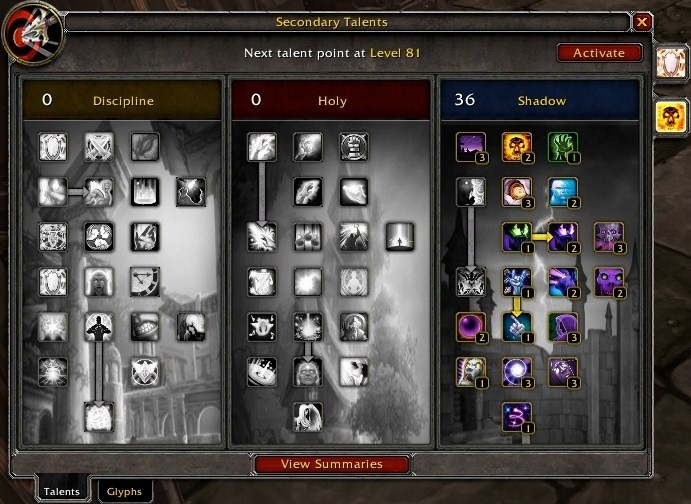Click the Shadow tree header bar
The height and width of the screenshot is (504, 691).
(x=540, y=100)
